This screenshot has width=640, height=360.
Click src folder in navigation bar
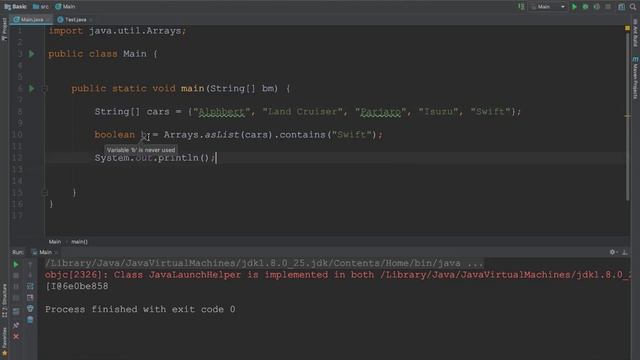[x=41, y=7]
